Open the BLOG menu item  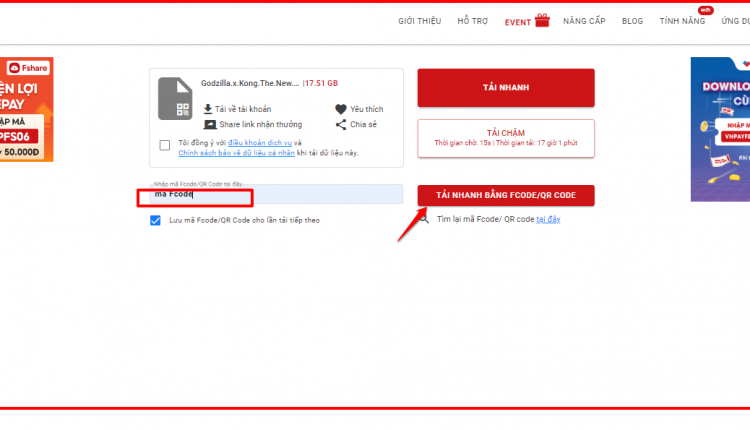click(632, 21)
